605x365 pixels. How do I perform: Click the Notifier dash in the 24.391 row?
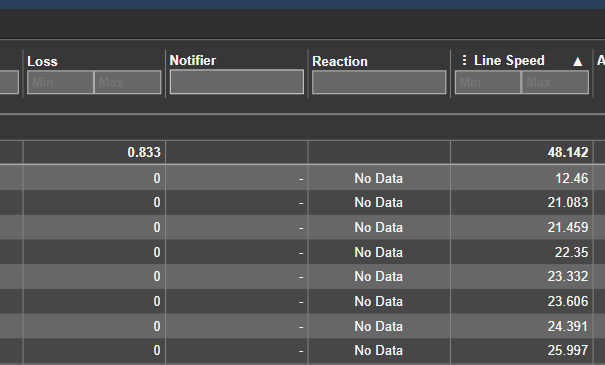coord(301,327)
